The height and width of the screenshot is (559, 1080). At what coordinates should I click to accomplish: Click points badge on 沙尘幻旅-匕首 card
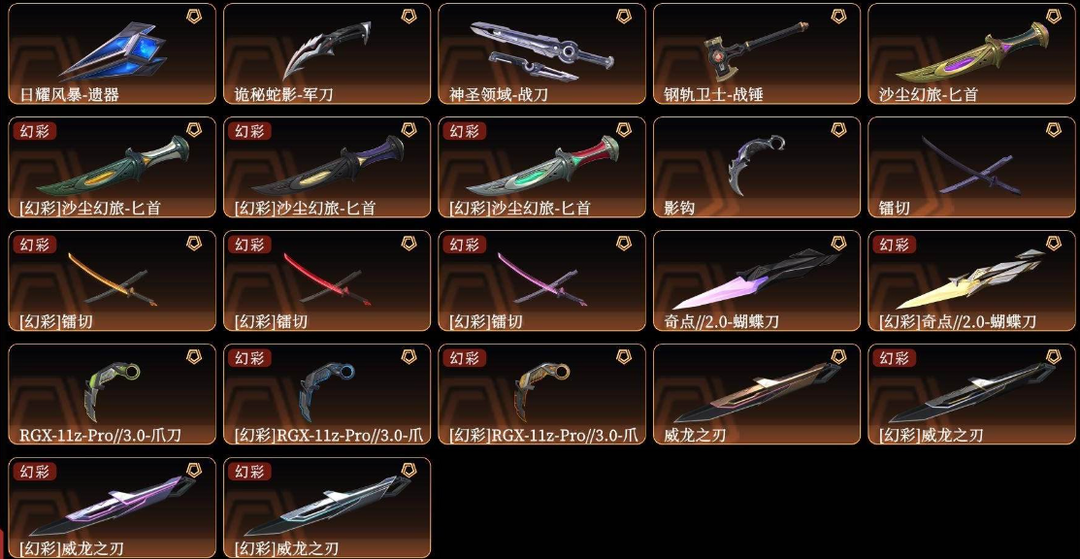tap(1053, 15)
